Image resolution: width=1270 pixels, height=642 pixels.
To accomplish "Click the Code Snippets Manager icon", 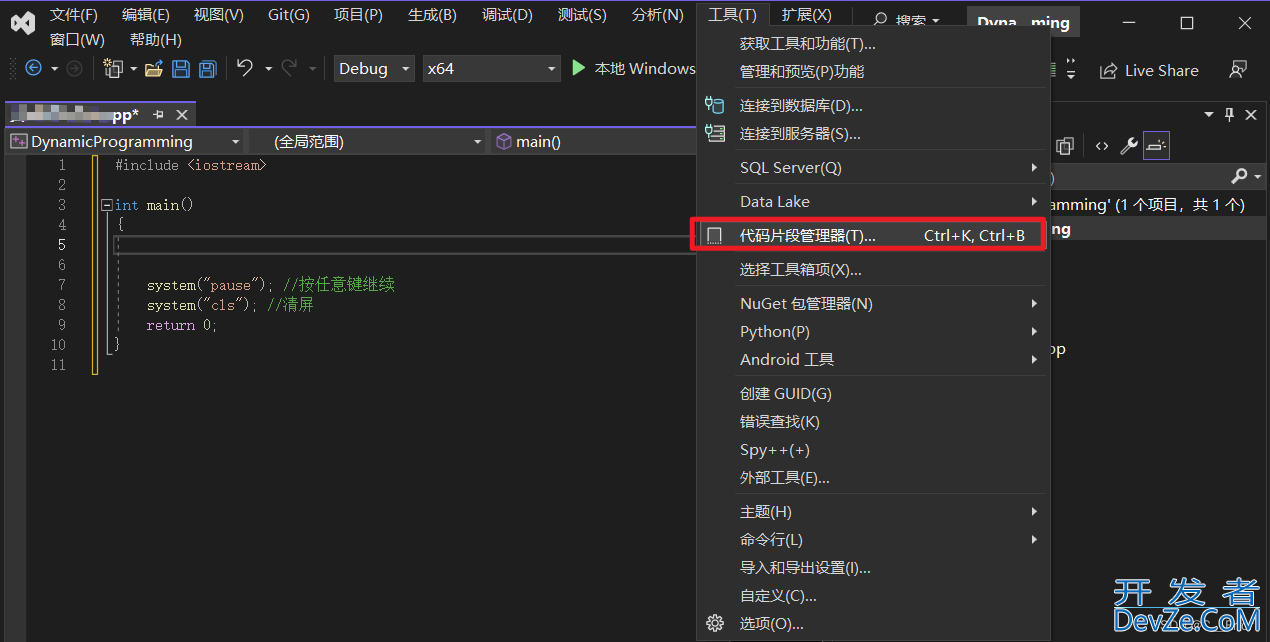I will (715, 236).
